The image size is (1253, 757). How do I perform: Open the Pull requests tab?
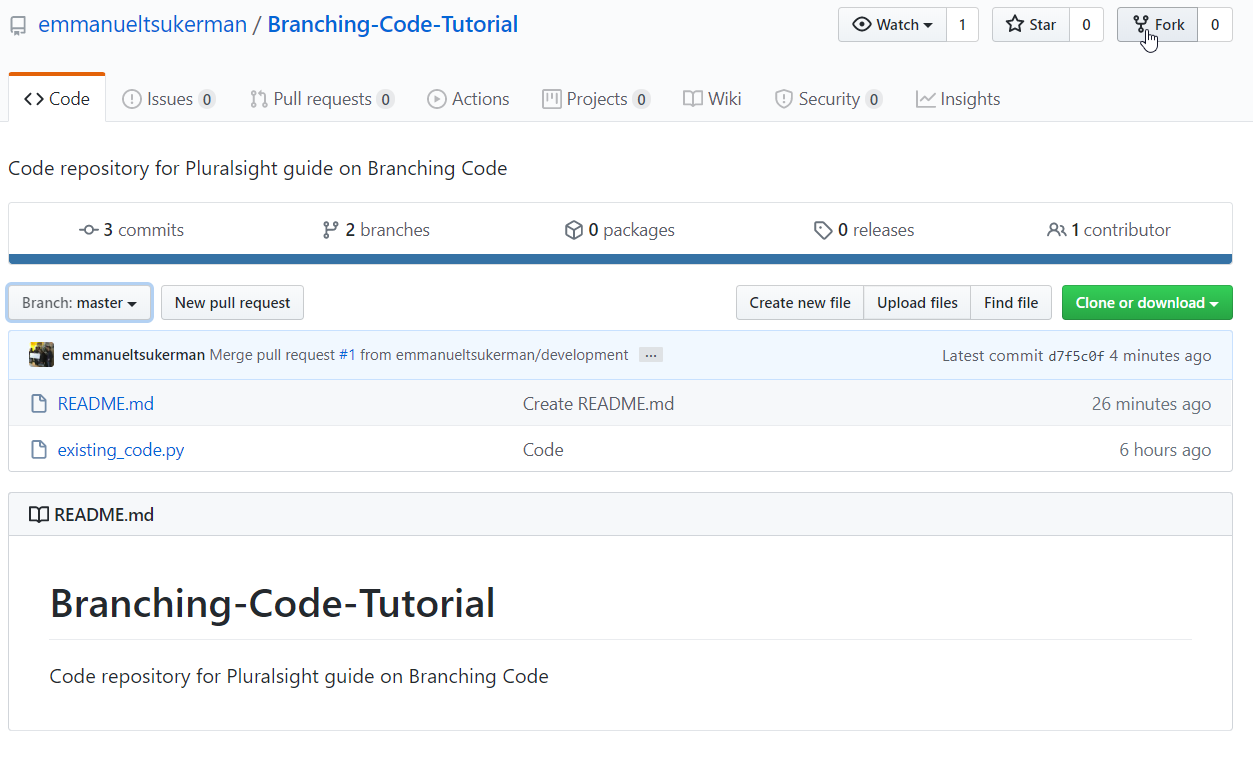click(321, 99)
